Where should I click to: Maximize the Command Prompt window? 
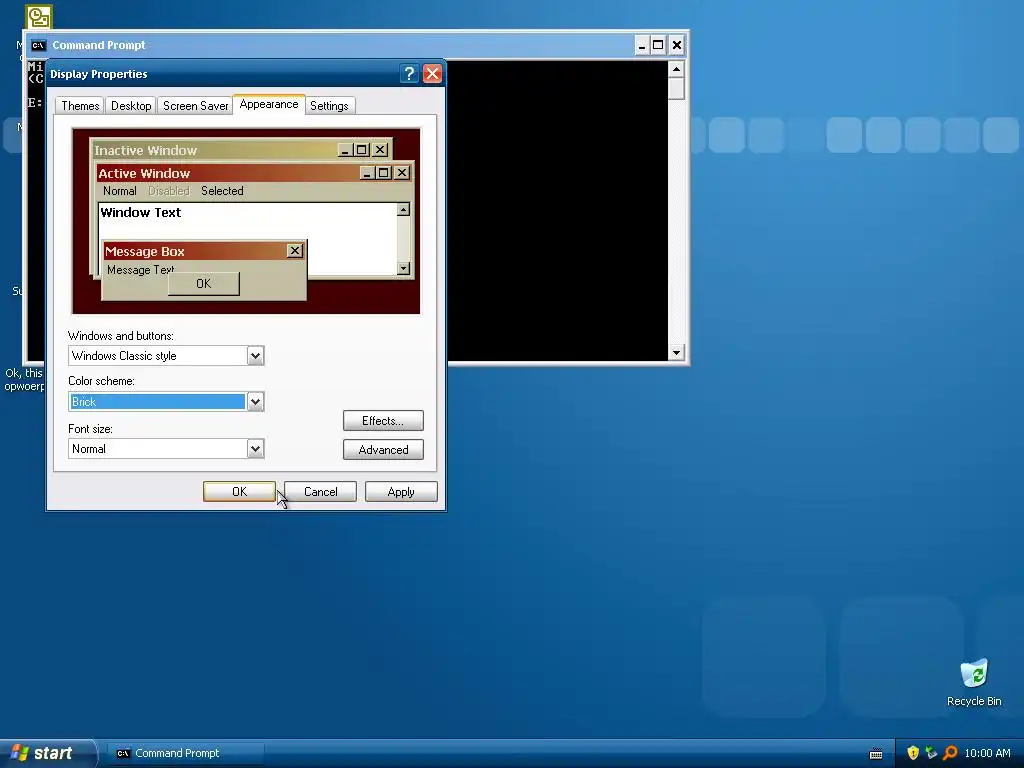click(658, 45)
